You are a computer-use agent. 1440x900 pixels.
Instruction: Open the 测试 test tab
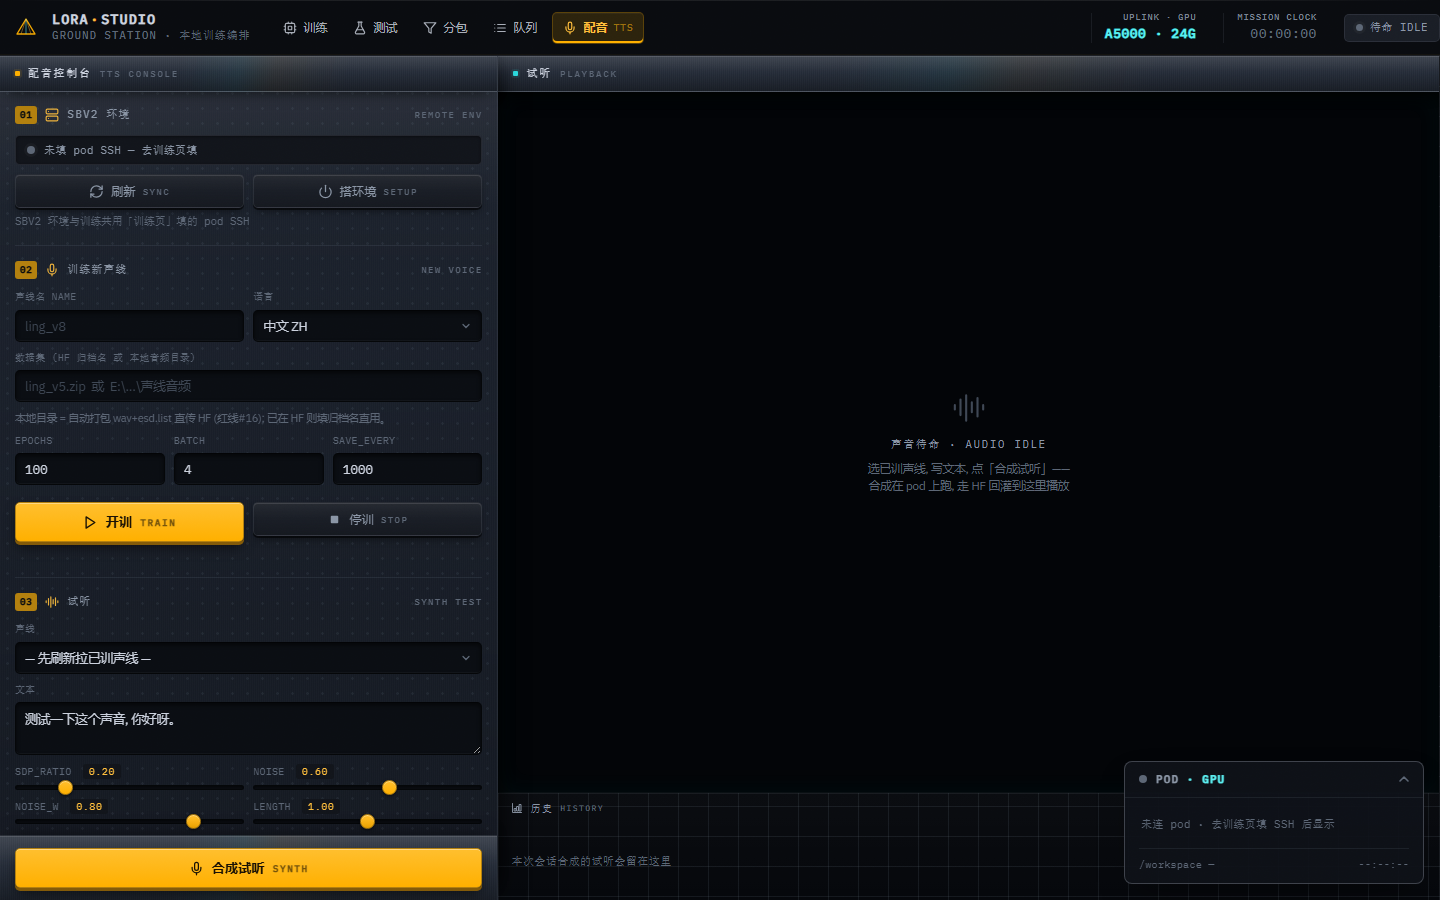[x=375, y=28]
